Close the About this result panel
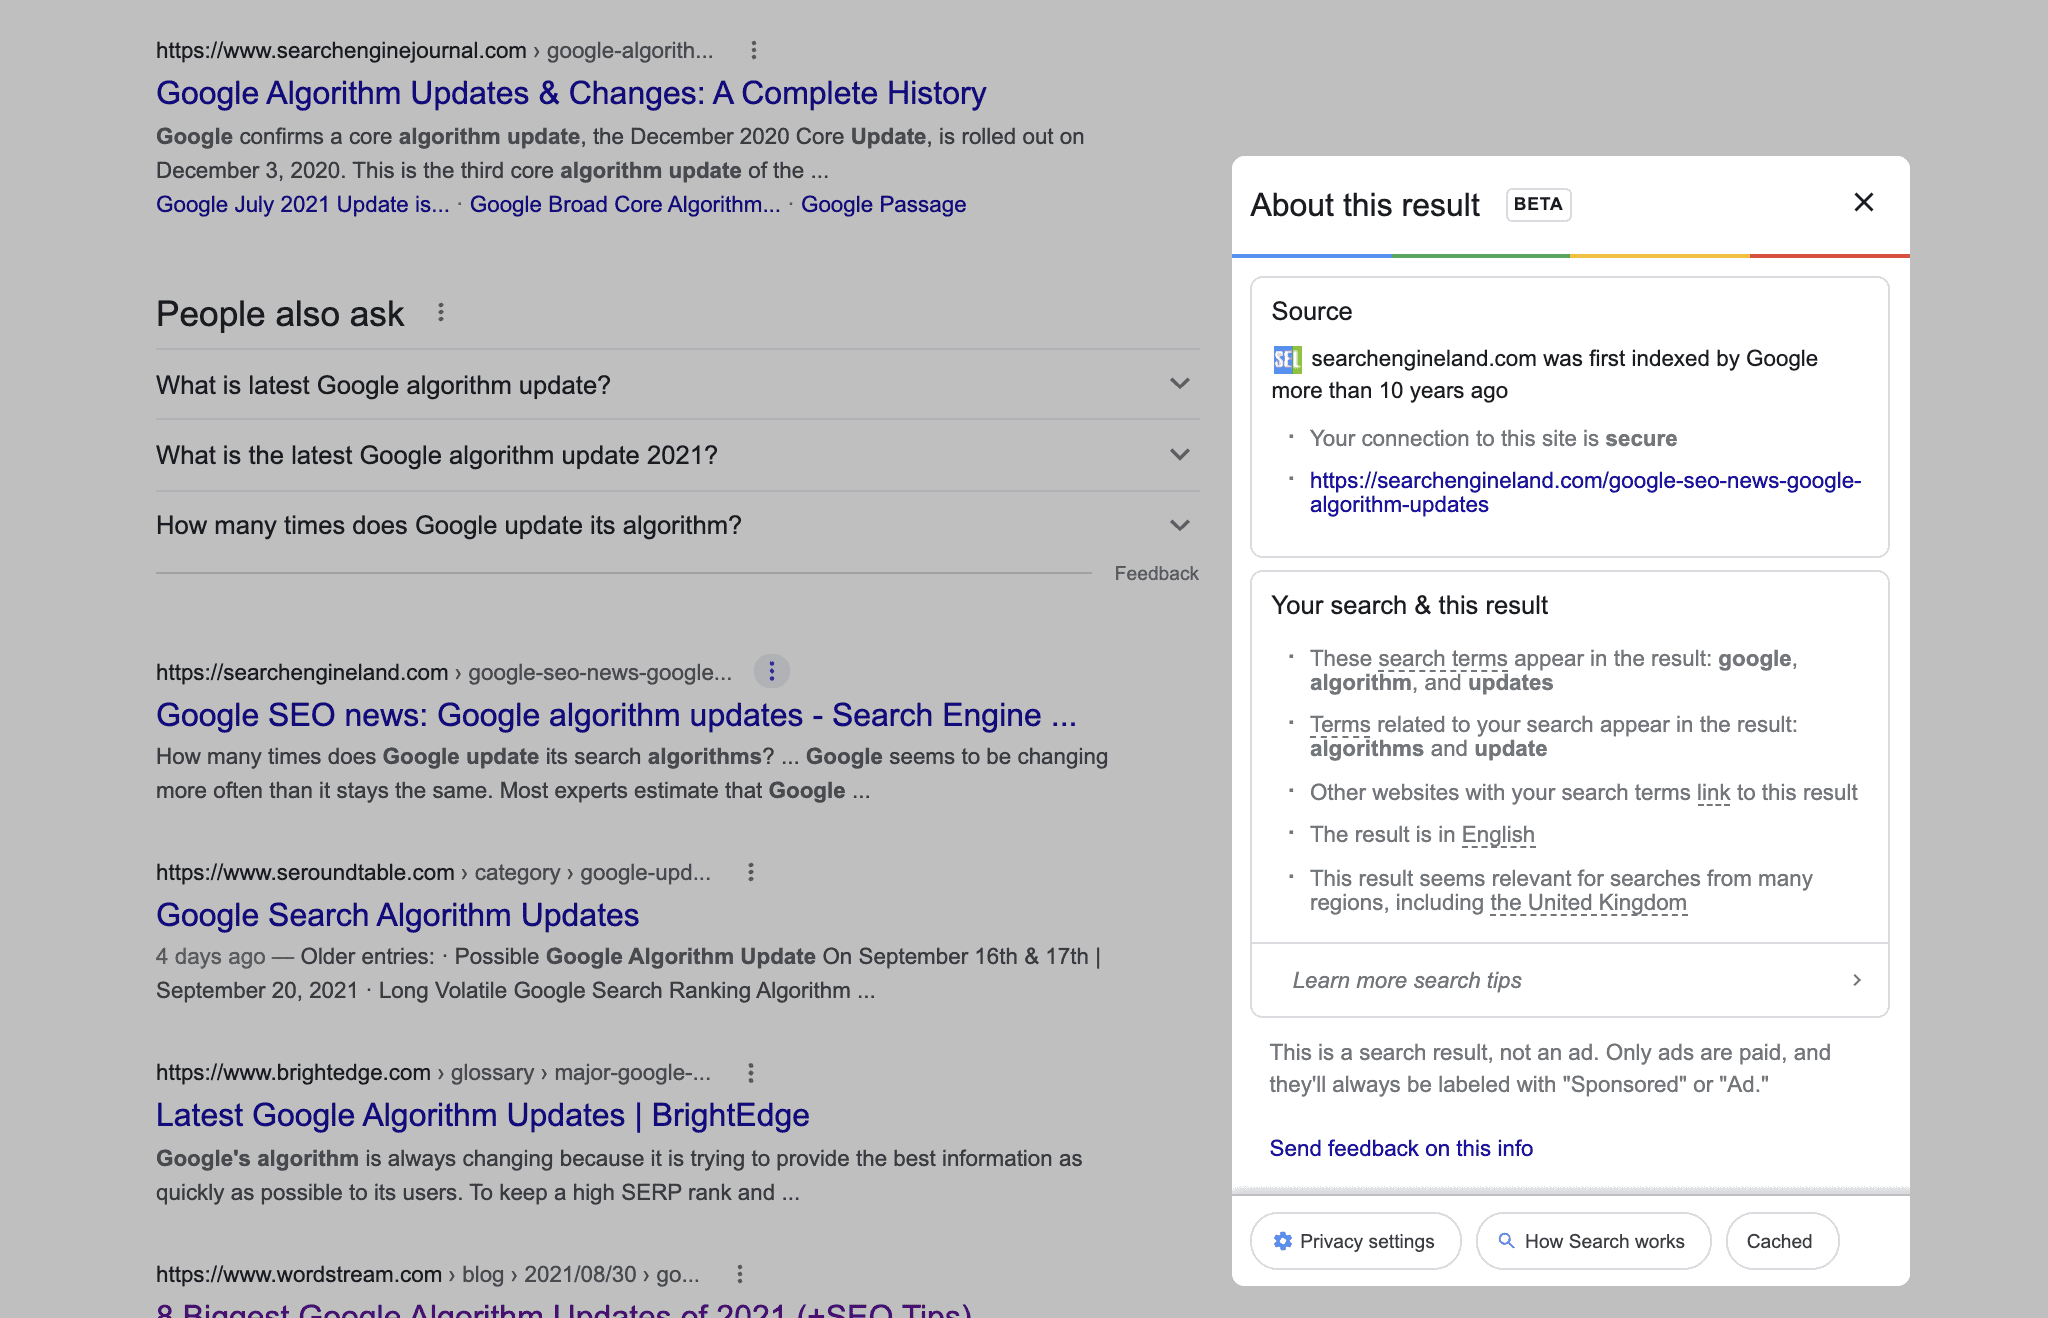Image resolution: width=2048 pixels, height=1318 pixels. pyautogui.click(x=1863, y=203)
